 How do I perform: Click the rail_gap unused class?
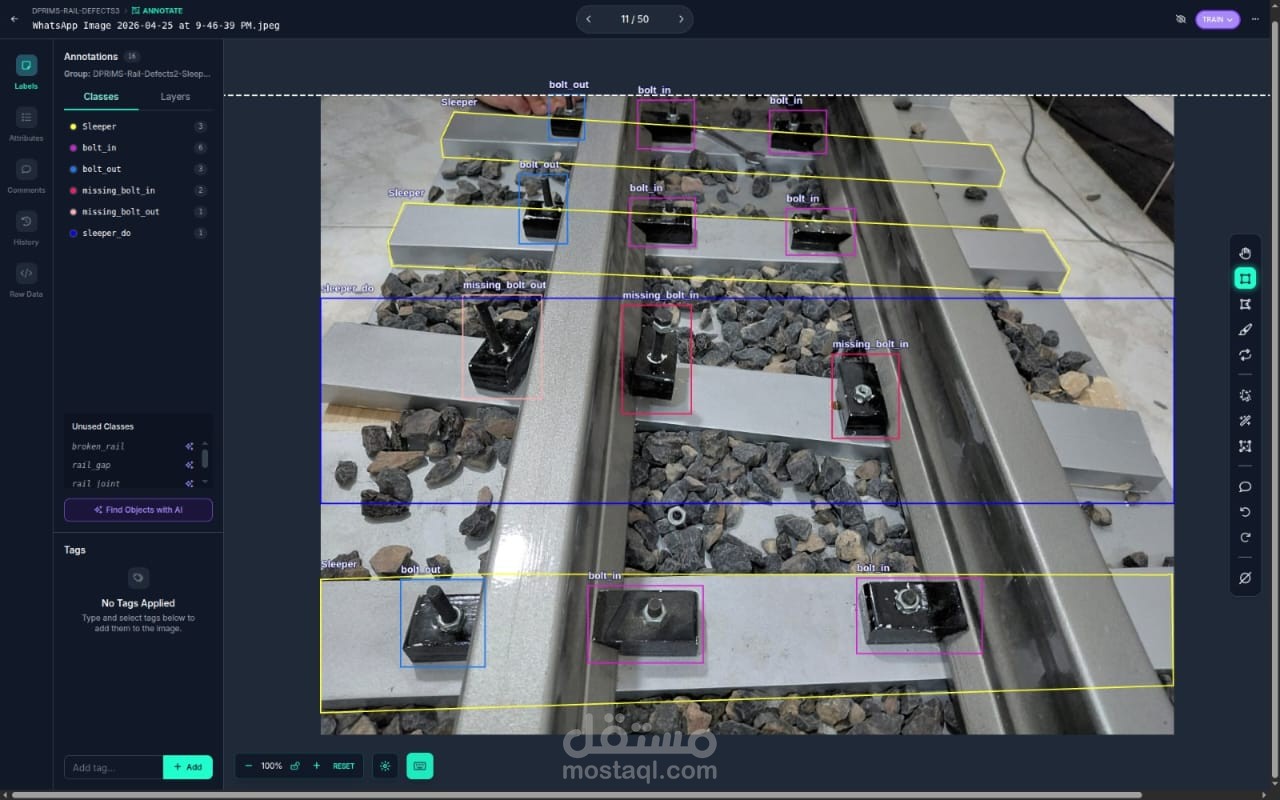pyautogui.click(x=91, y=465)
